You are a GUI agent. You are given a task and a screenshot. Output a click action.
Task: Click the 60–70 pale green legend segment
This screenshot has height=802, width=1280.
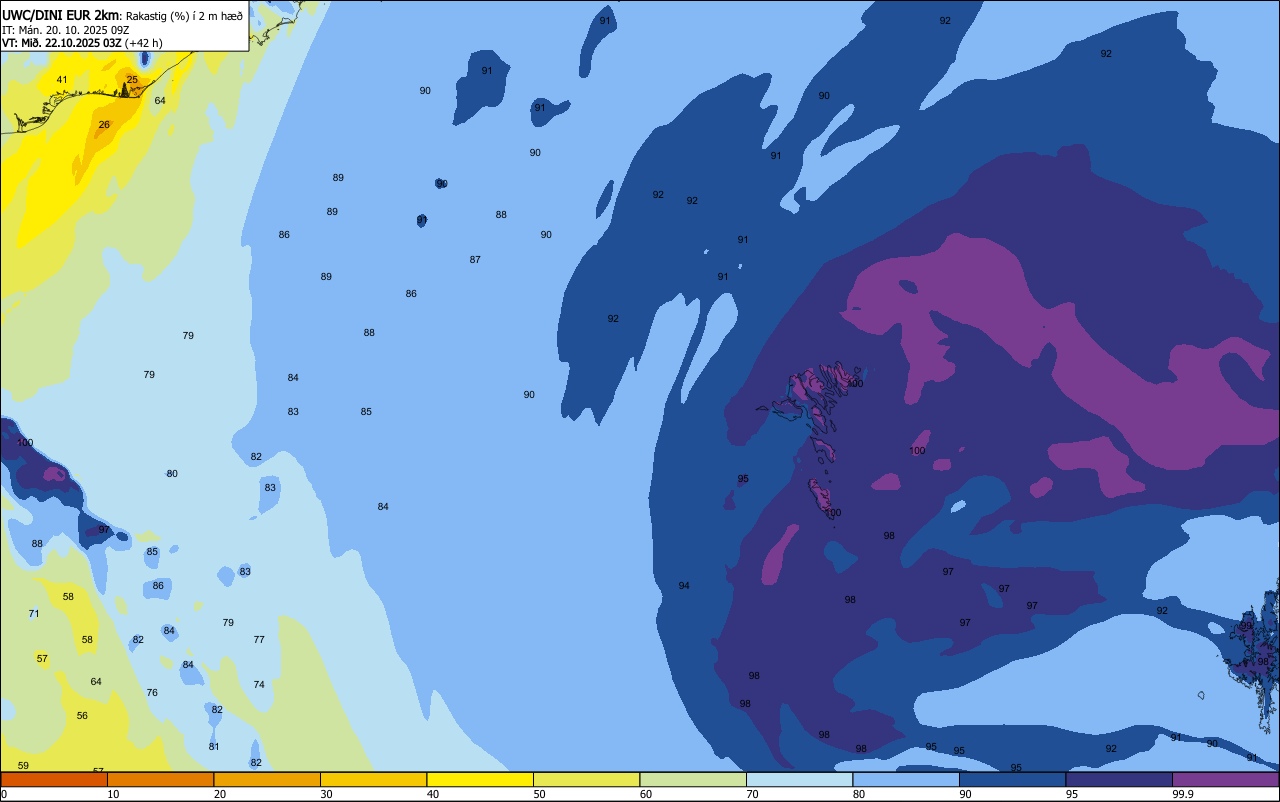pyautogui.click(x=693, y=779)
